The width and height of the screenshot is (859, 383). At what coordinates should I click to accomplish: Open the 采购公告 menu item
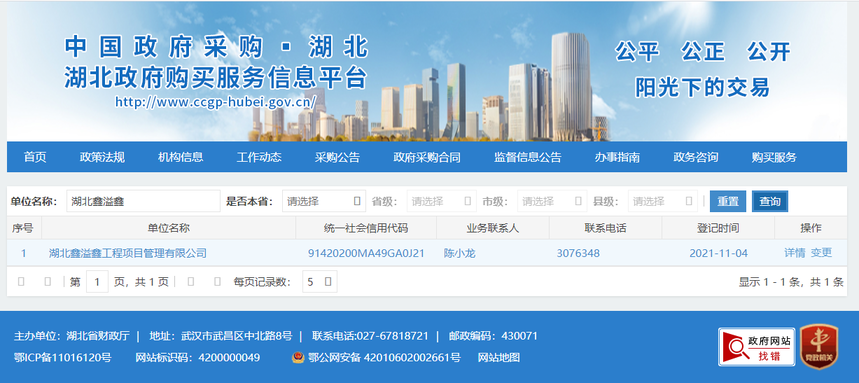(337, 157)
